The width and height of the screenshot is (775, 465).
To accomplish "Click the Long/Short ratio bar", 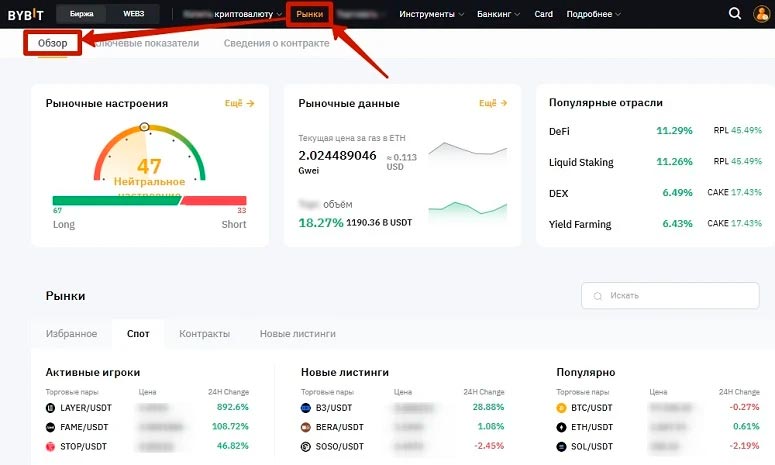I will pyautogui.click(x=149, y=200).
